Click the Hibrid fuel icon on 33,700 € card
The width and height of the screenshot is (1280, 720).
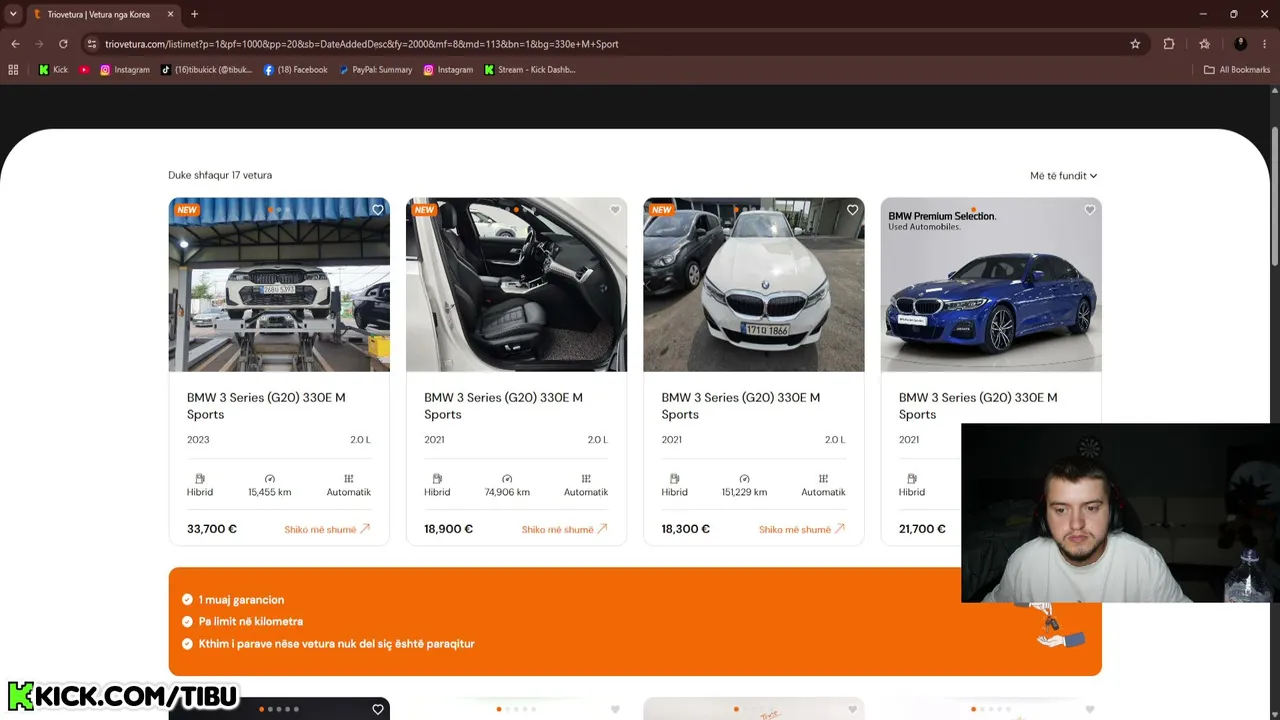200,479
